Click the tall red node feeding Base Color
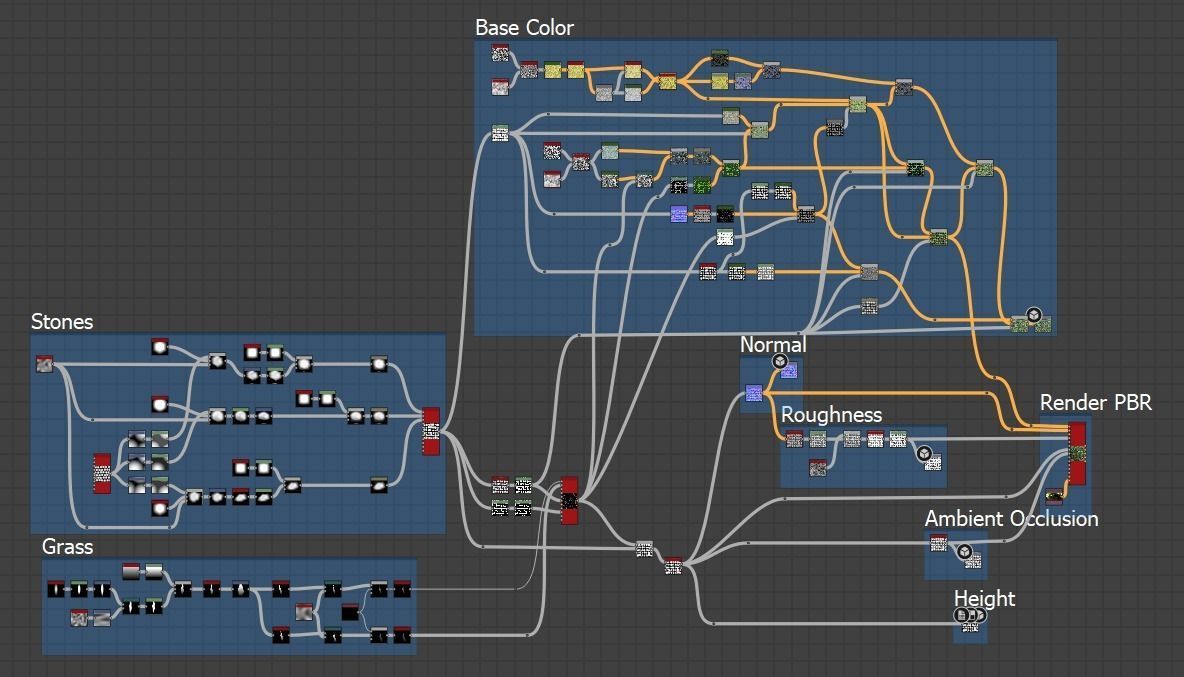The image size is (1184, 677). tap(569, 500)
